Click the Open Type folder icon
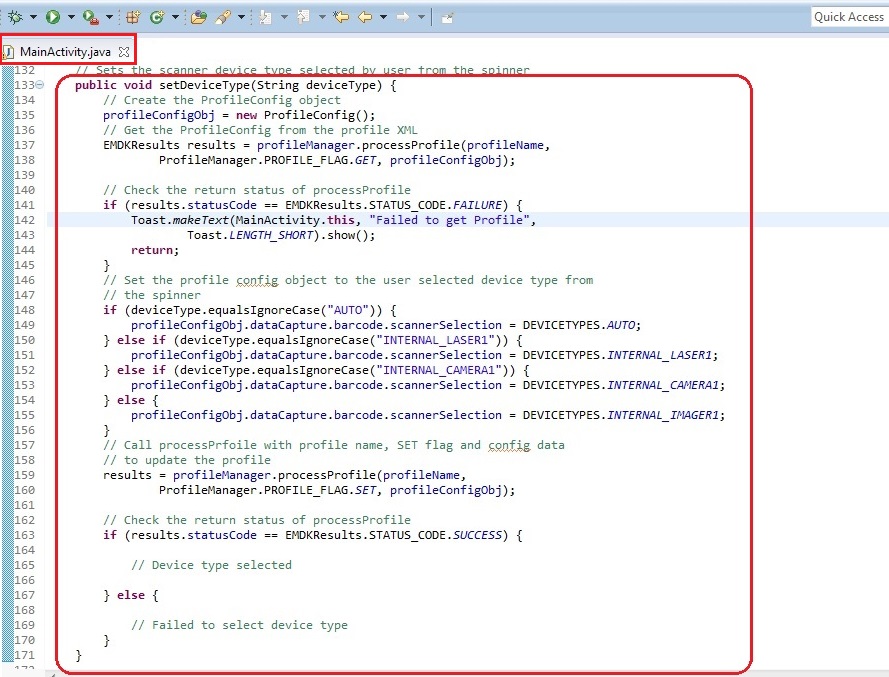The height and width of the screenshot is (677, 889). pos(198,17)
